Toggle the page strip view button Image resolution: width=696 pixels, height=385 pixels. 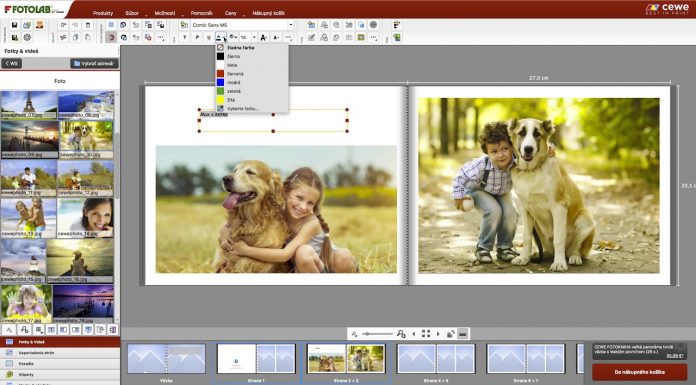coord(463,334)
